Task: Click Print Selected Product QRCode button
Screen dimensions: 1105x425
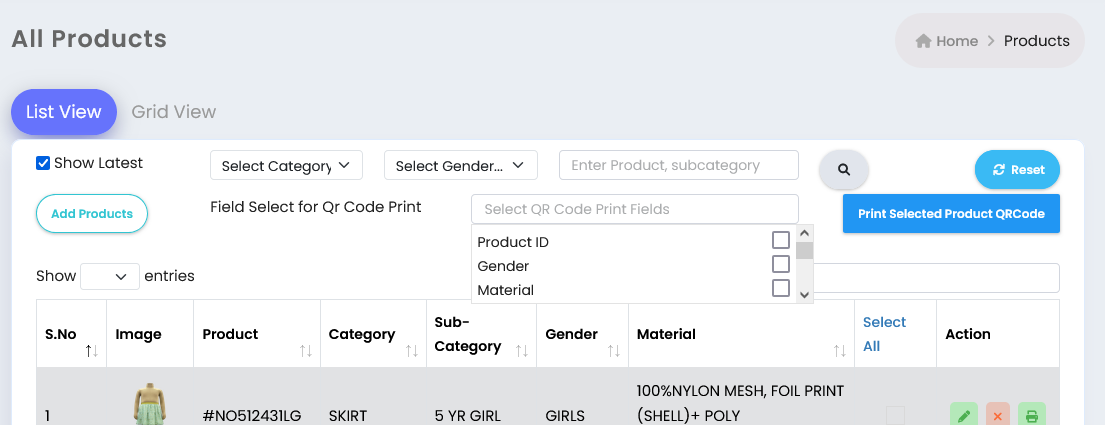Action: coord(951,214)
